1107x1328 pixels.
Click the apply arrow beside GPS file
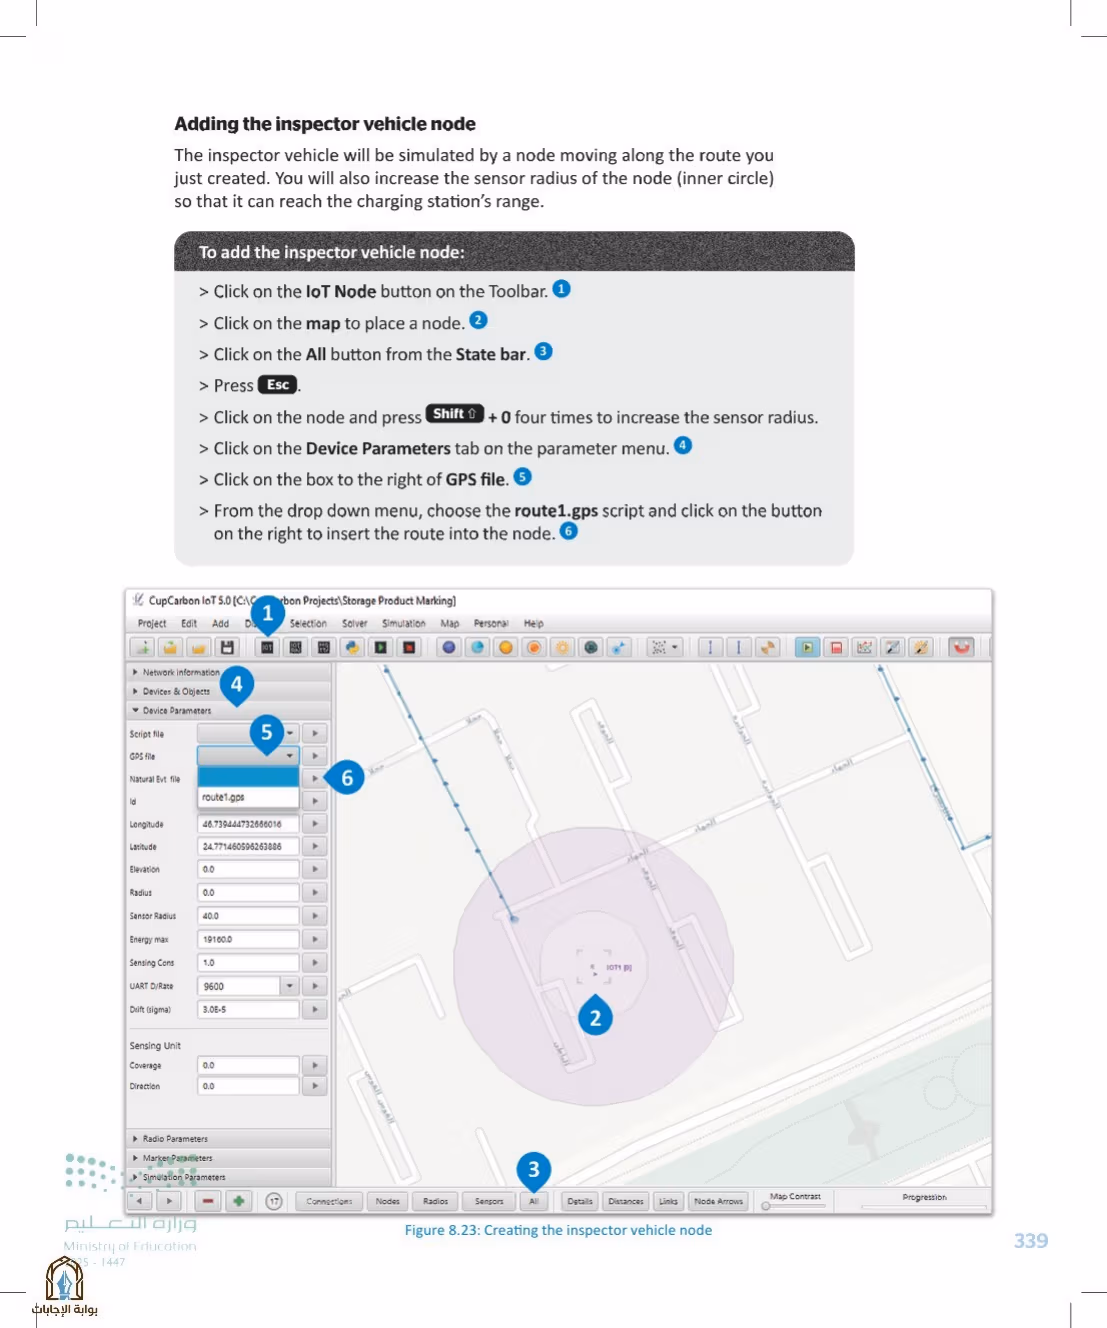pos(315,756)
